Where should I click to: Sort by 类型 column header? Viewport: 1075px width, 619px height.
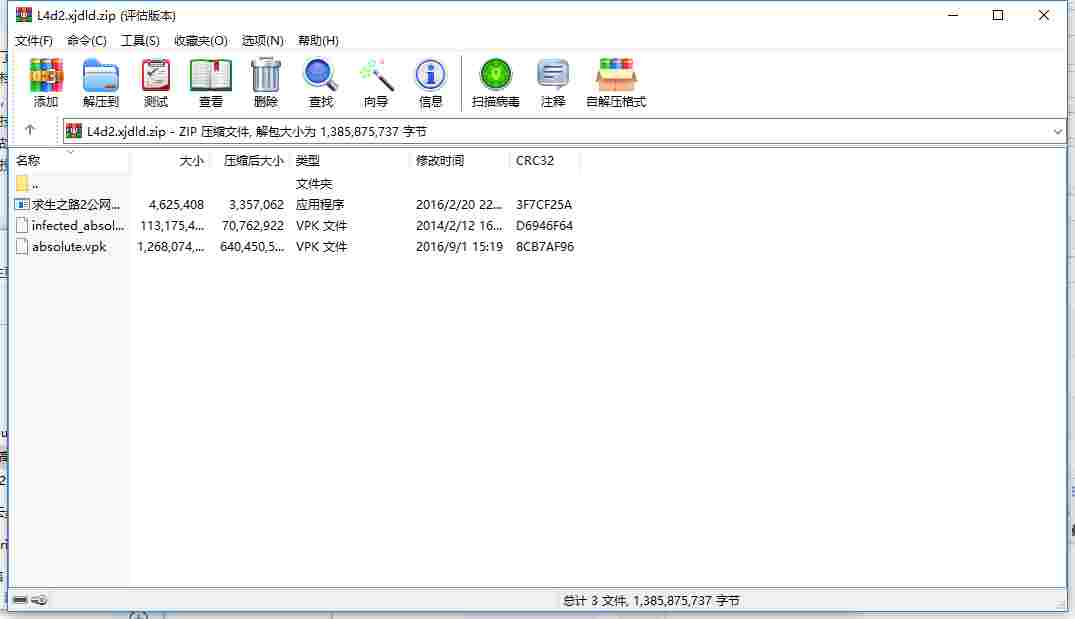350,160
